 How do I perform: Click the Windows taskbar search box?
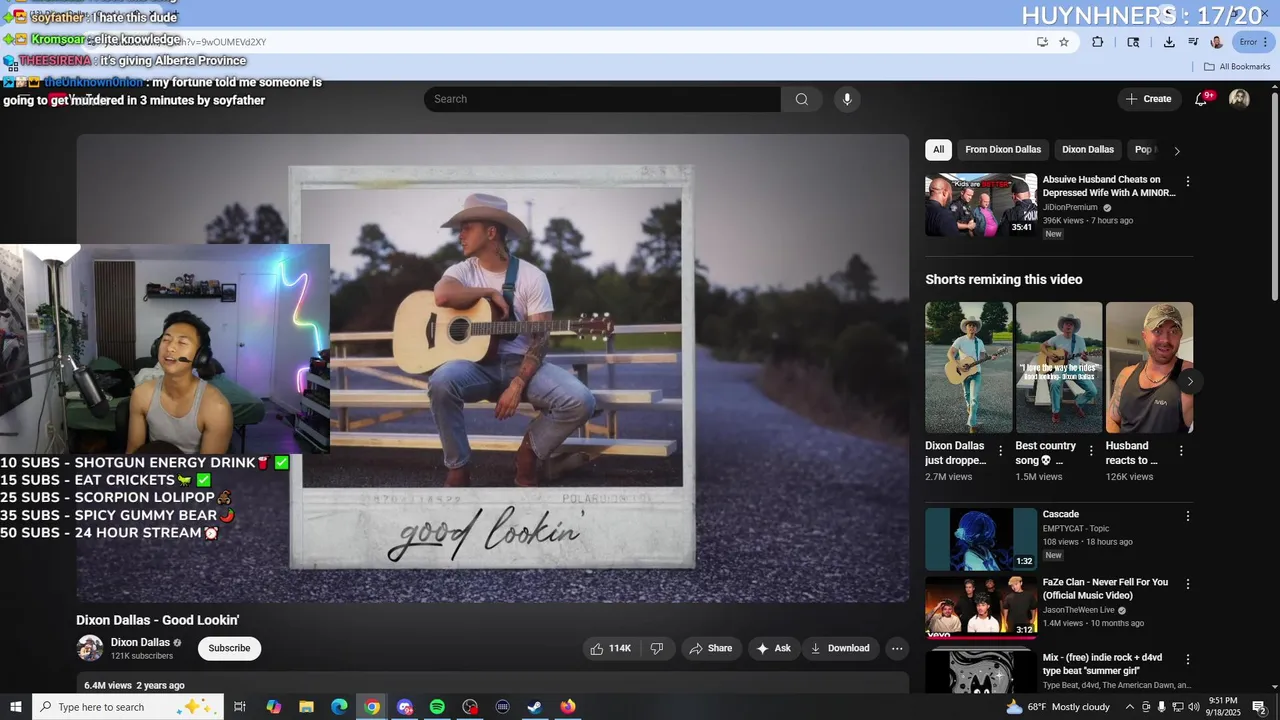[127, 707]
